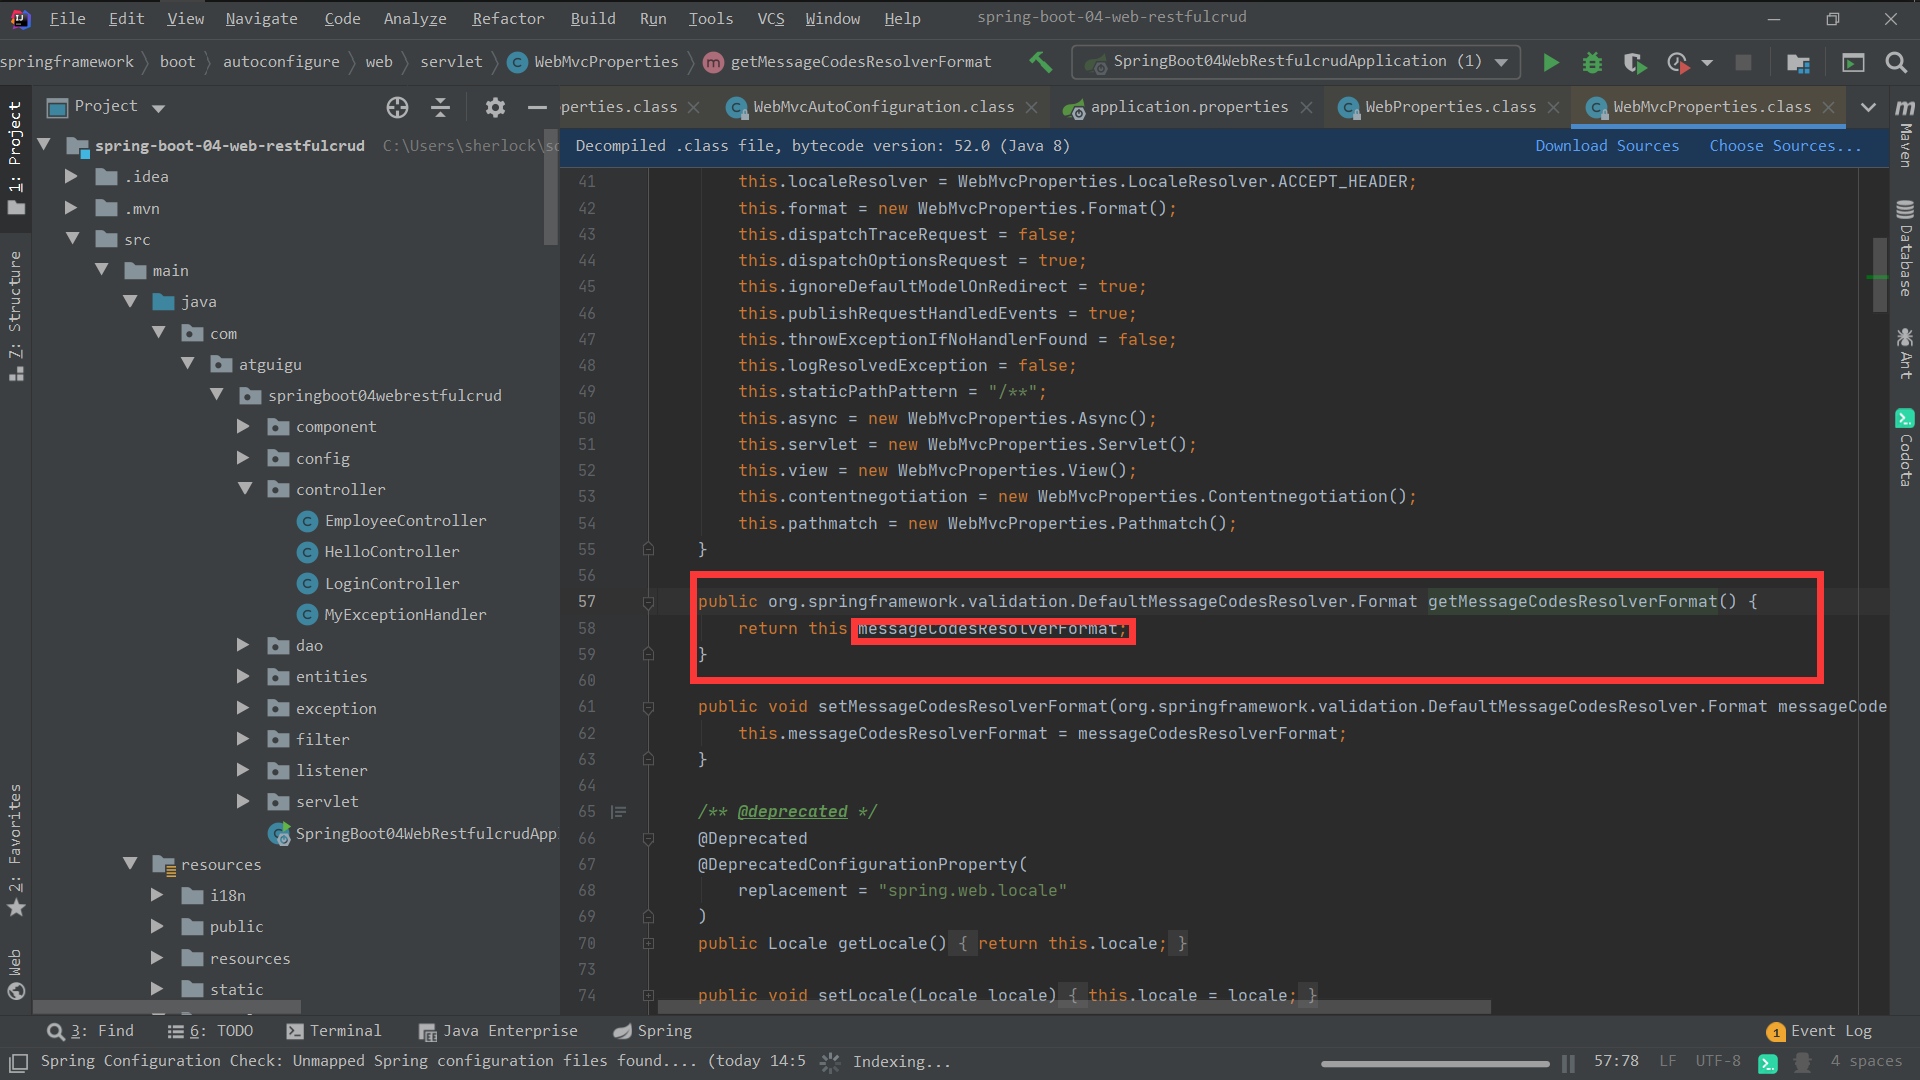Open EmployeeController in project tree
The width and height of the screenshot is (1920, 1080).
click(405, 521)
